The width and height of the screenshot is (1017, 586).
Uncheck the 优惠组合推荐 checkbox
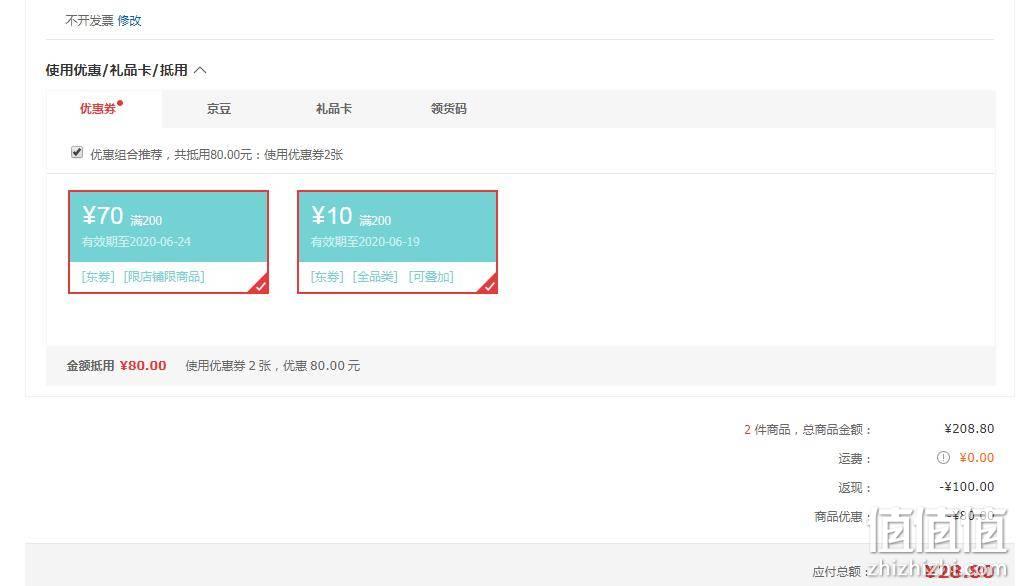77,153
